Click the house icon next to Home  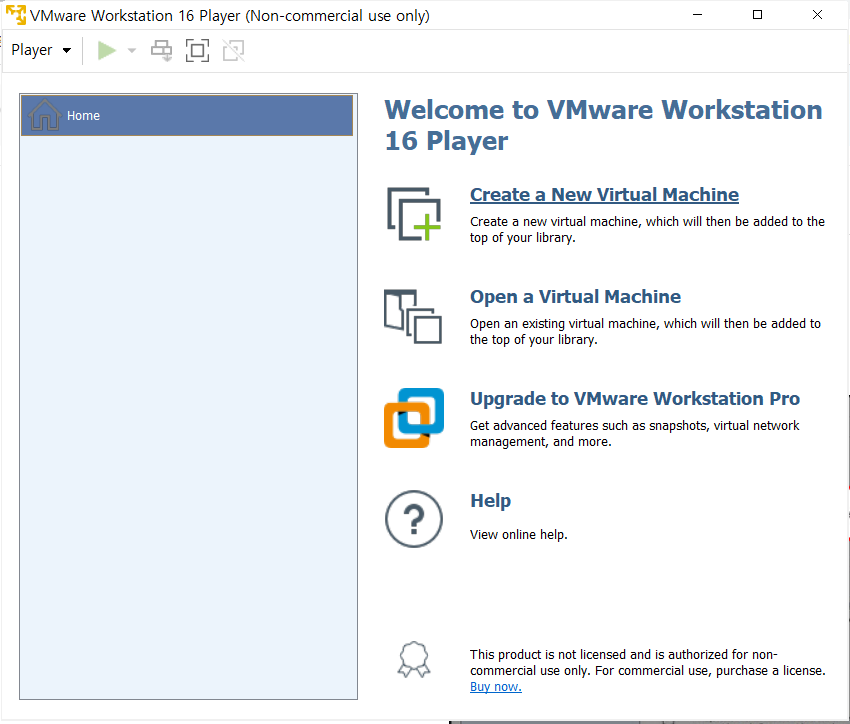pyautogui.click(x=44, y=115)
